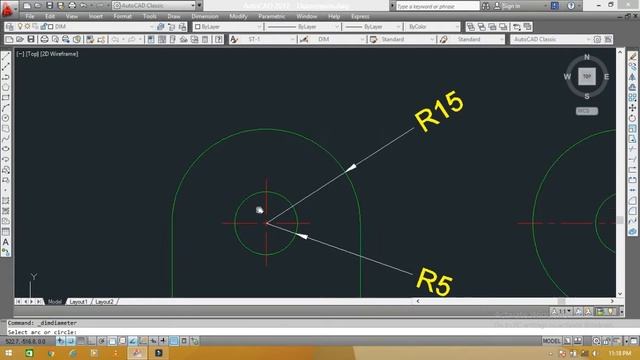Click Save in the Standard toolbar
Screen dimensions: 640x360
31,39
